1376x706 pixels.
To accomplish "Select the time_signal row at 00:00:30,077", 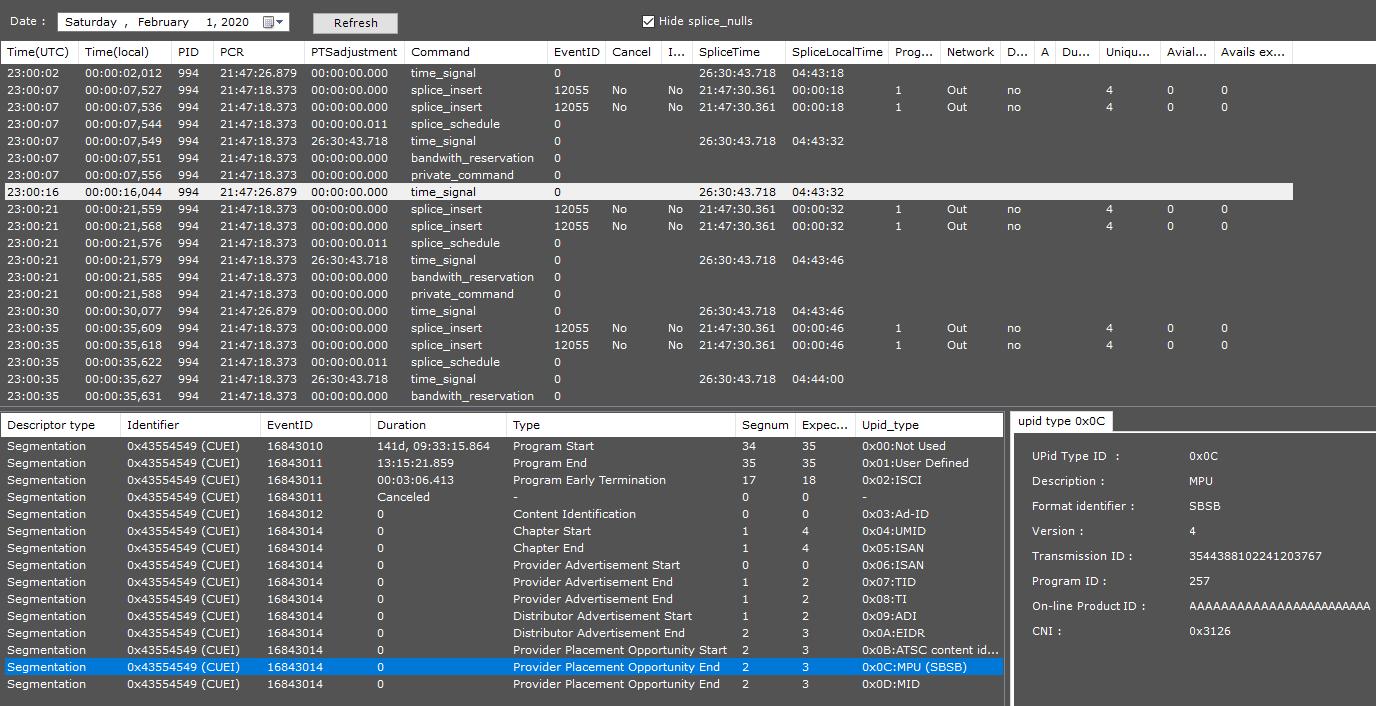I will tap(647, 311).
